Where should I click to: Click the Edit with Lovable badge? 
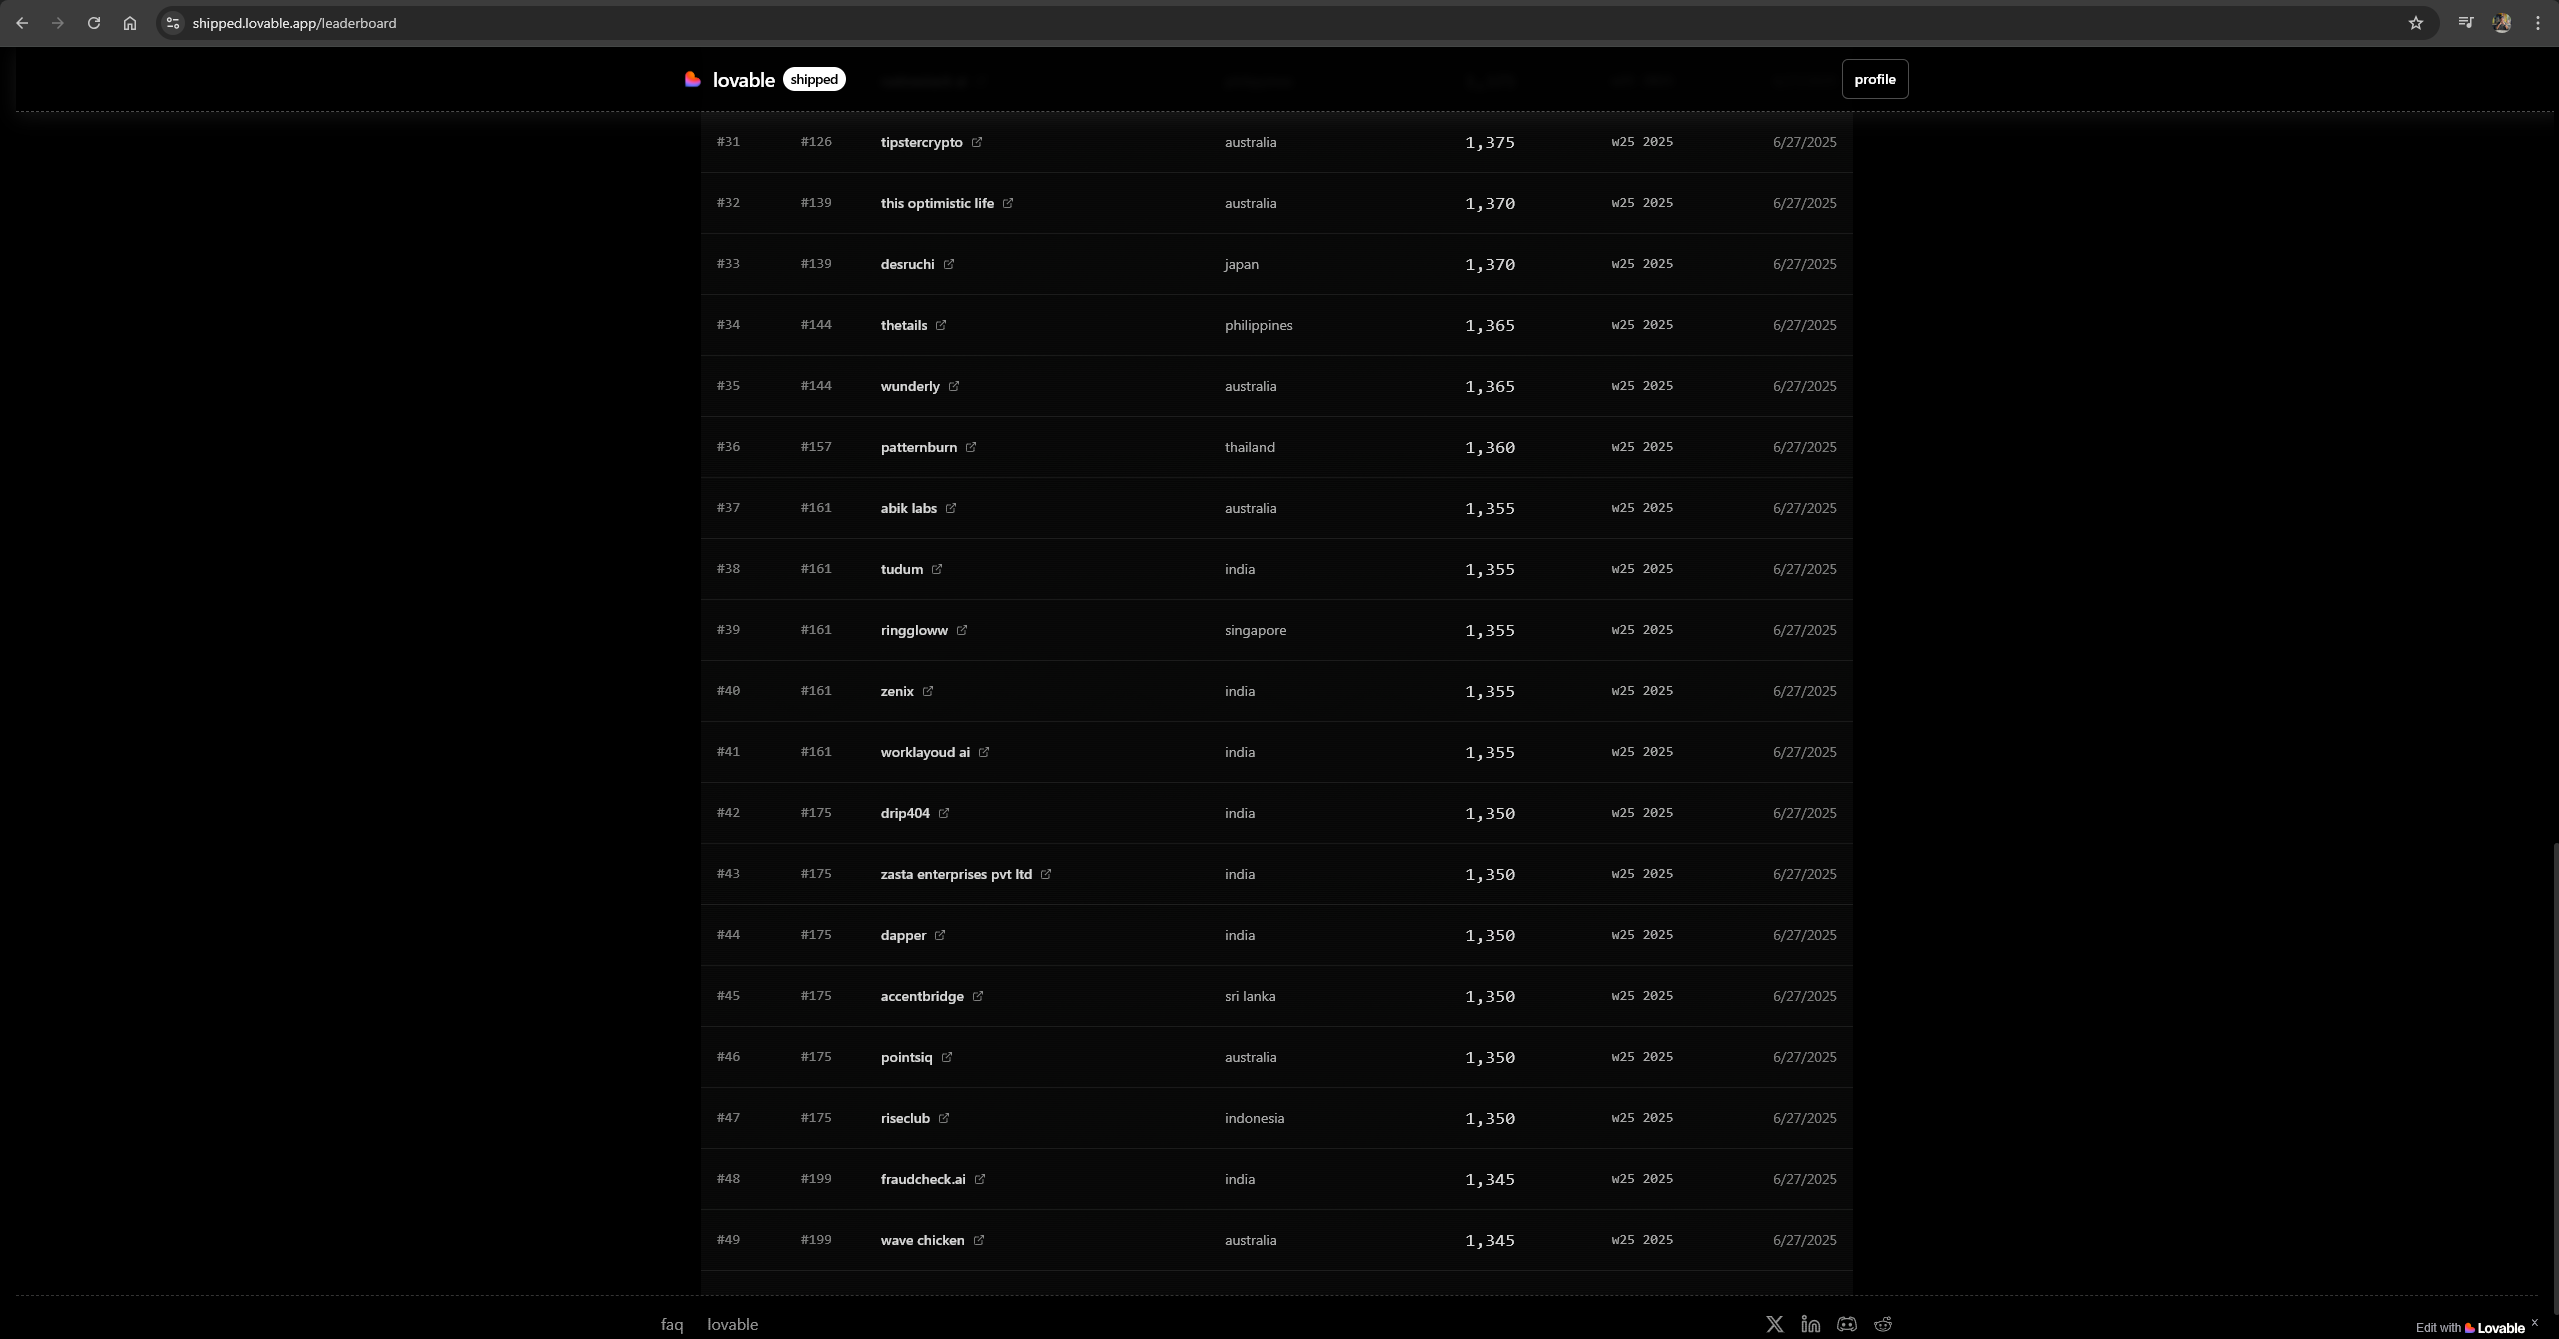(2470, 1328)
